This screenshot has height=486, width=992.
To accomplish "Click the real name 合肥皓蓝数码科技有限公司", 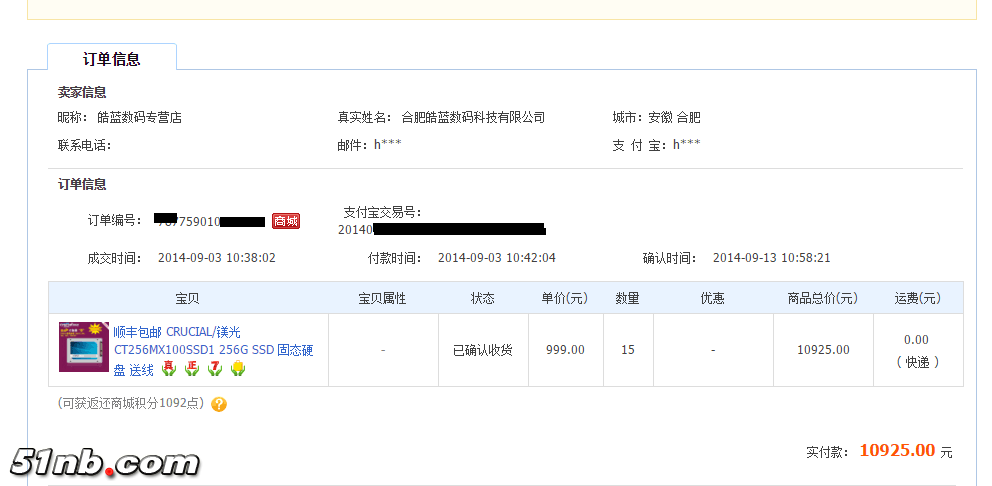I will (x=473, y=118).
